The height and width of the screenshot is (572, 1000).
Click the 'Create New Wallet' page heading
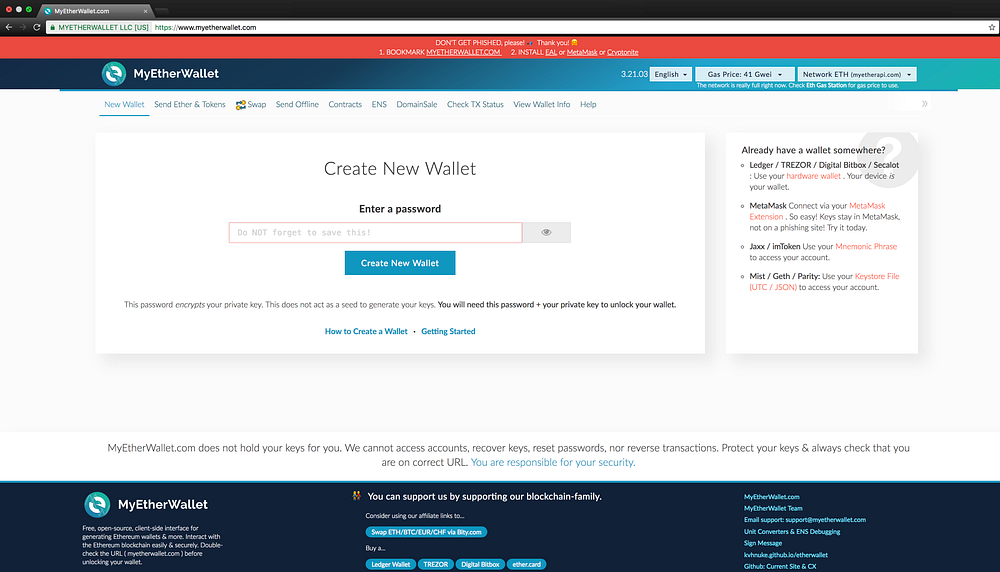(400, 168)
